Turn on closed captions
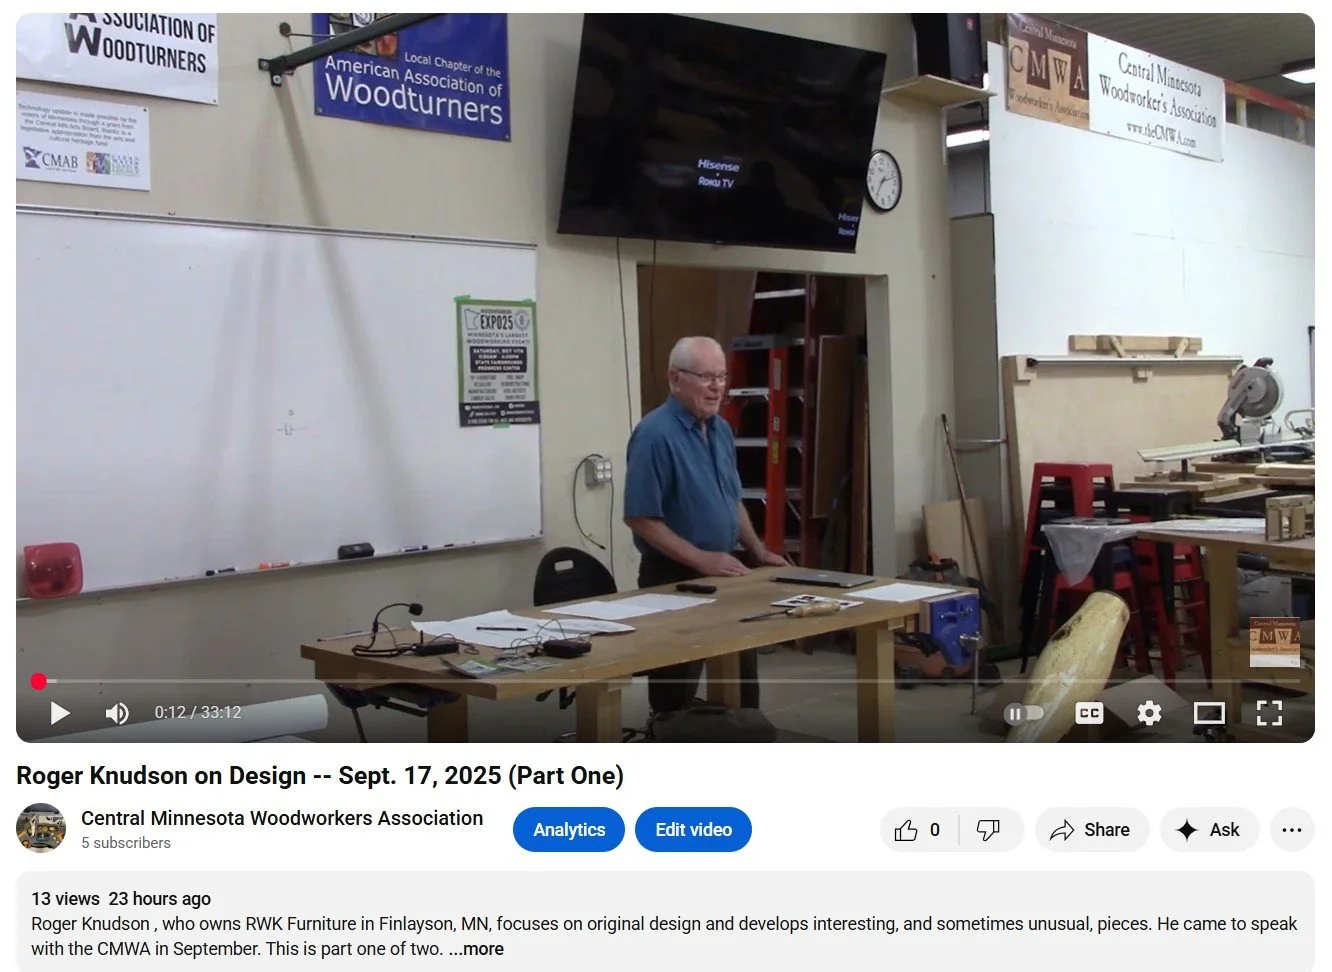The width and height of the screenshot is (1332, 972). (x=1089, y=713)
